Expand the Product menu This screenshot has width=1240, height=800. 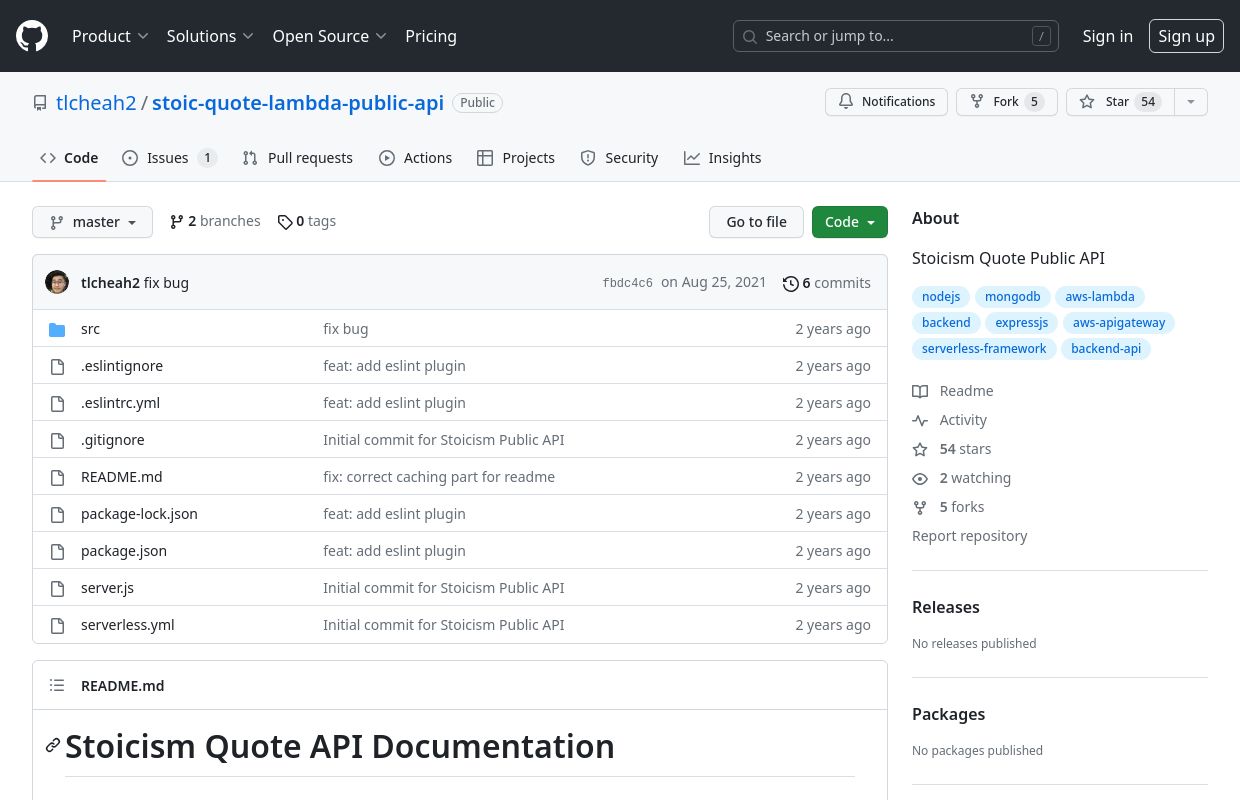tap(110, 36)
